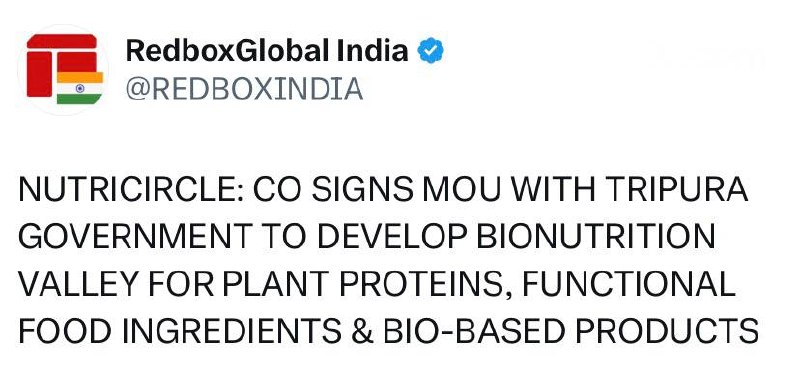Click the Ashoka Chakra wheel on flag
The height and width of the screenshot is (371, 800).
(x=80, y=88)
